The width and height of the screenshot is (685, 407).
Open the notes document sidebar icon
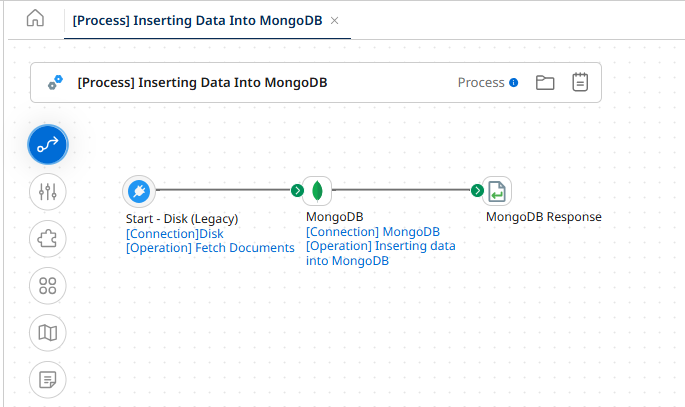click(x=47, y=380)
